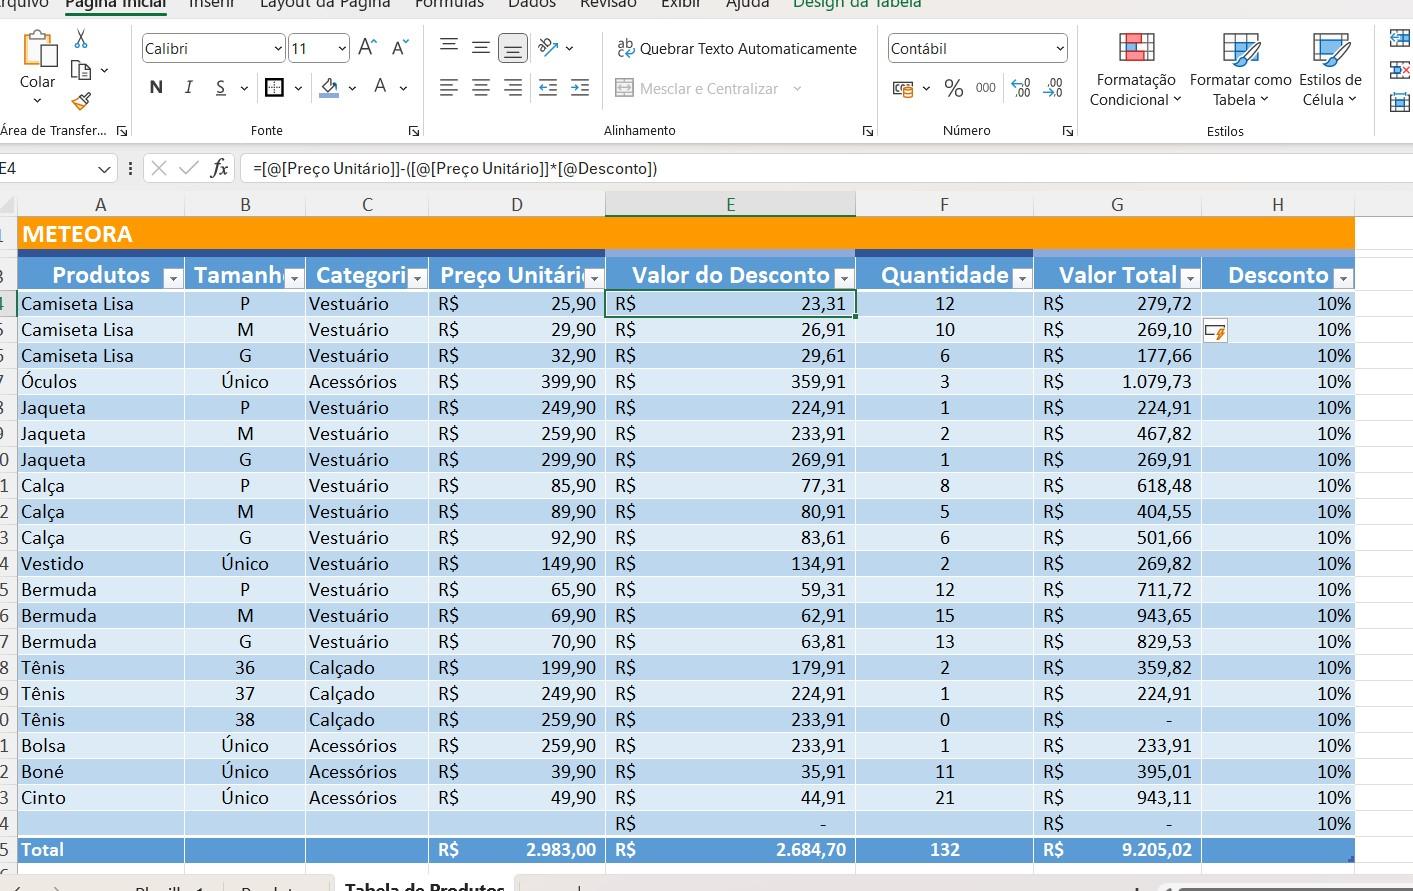Toggle bottom align icon

[513, 48]
